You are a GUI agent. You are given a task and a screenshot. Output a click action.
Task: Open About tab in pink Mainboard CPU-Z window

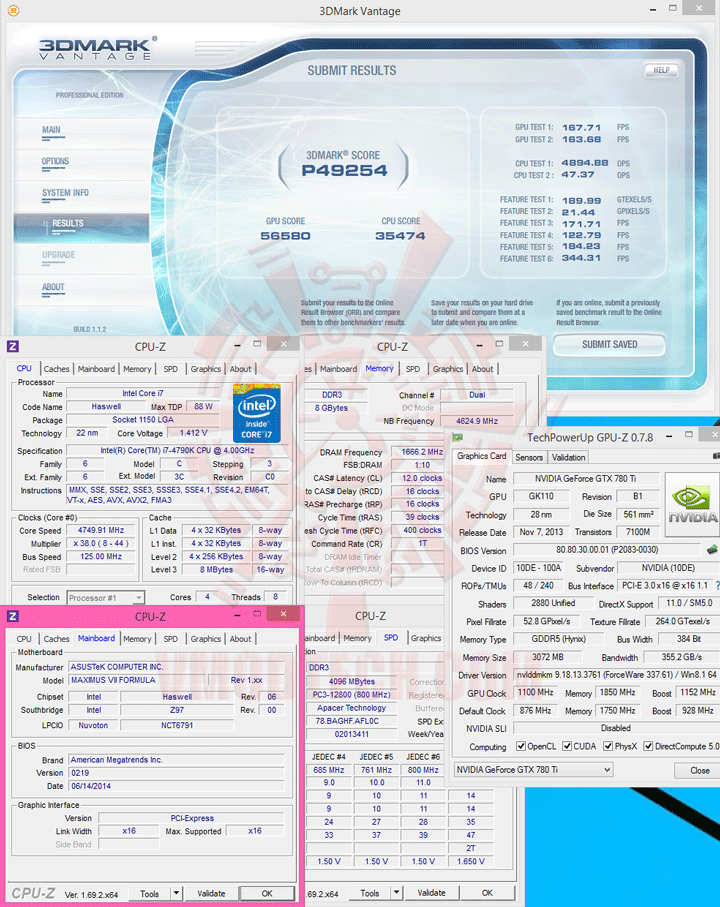[241, 639]
